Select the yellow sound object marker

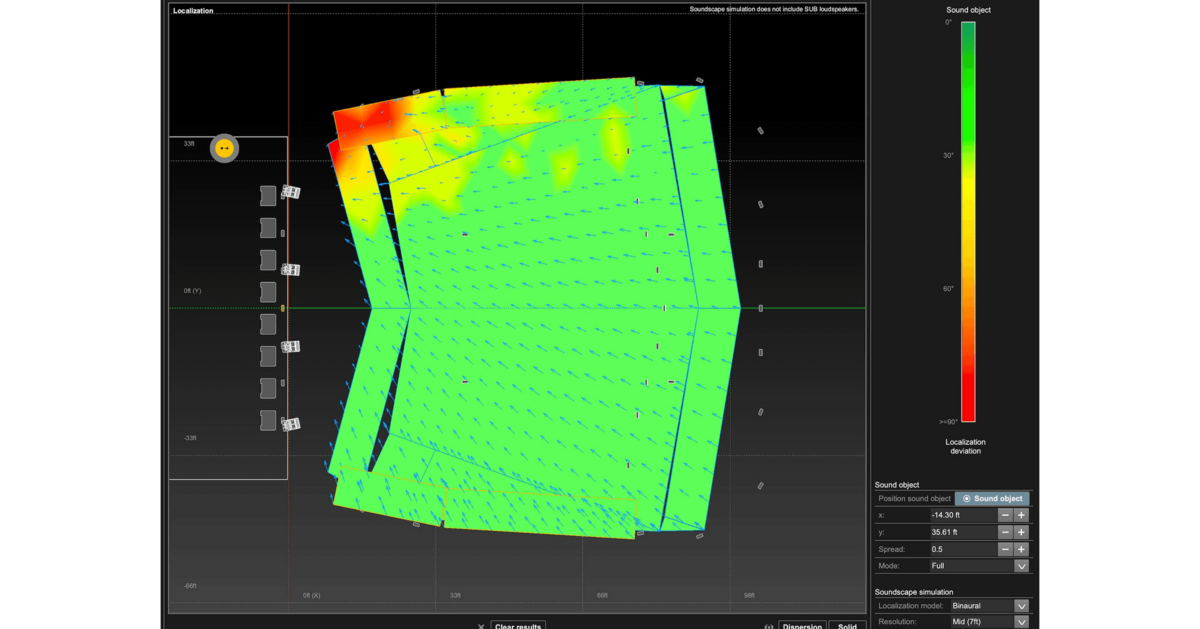pos(222,148)
